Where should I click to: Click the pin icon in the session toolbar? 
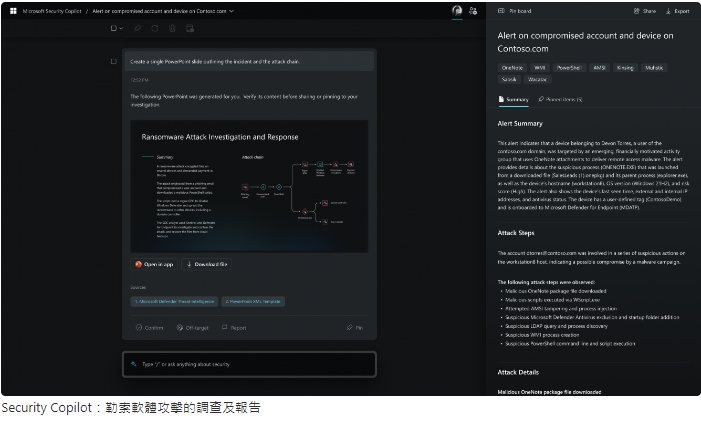tap(138, 28)
